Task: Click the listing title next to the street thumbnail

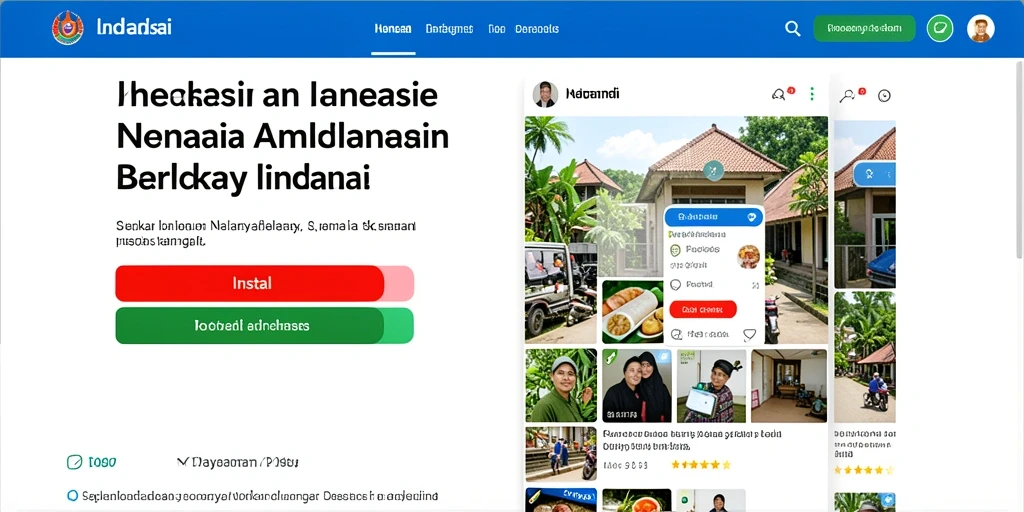Action: [692, 440]
